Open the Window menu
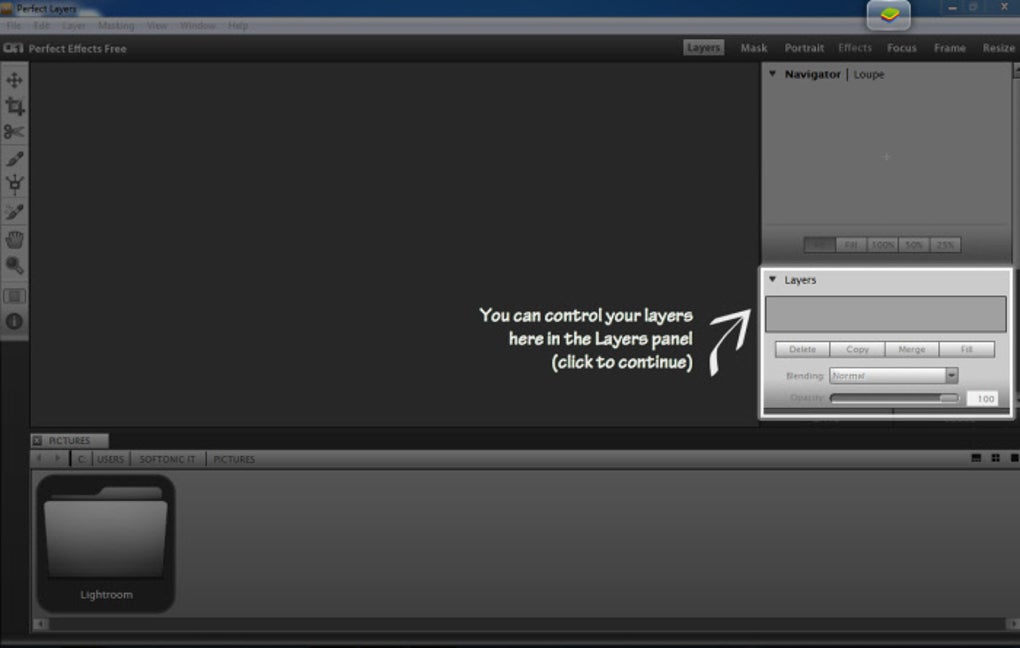The height and width of the screenshot is (648, 1020). click(x=198, y=25)
